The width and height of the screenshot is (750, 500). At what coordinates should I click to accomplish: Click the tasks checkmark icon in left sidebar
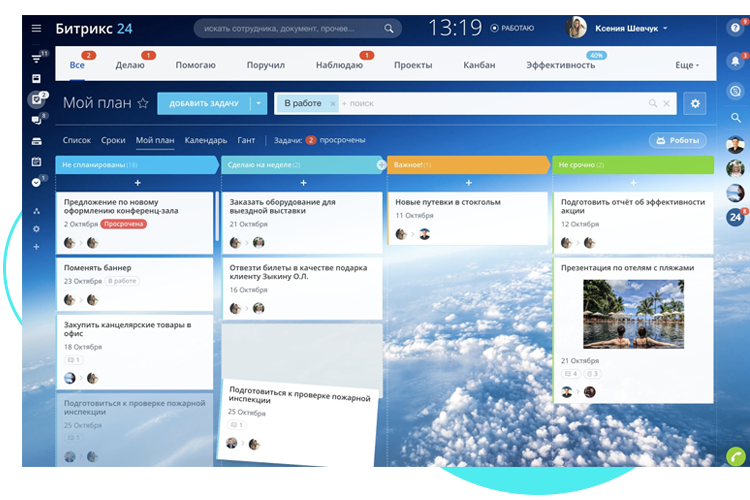pos(36,100)
